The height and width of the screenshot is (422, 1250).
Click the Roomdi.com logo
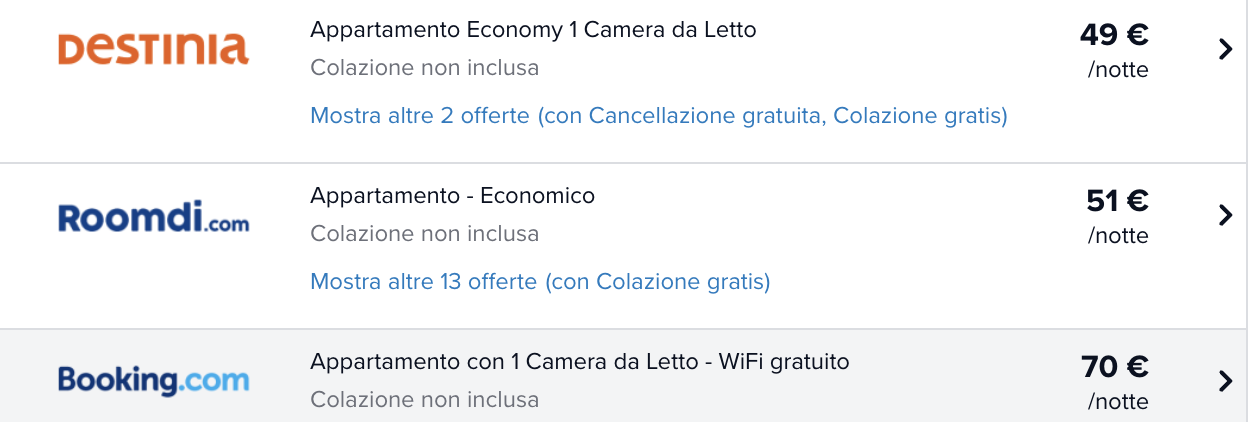(x=153, y=217)
